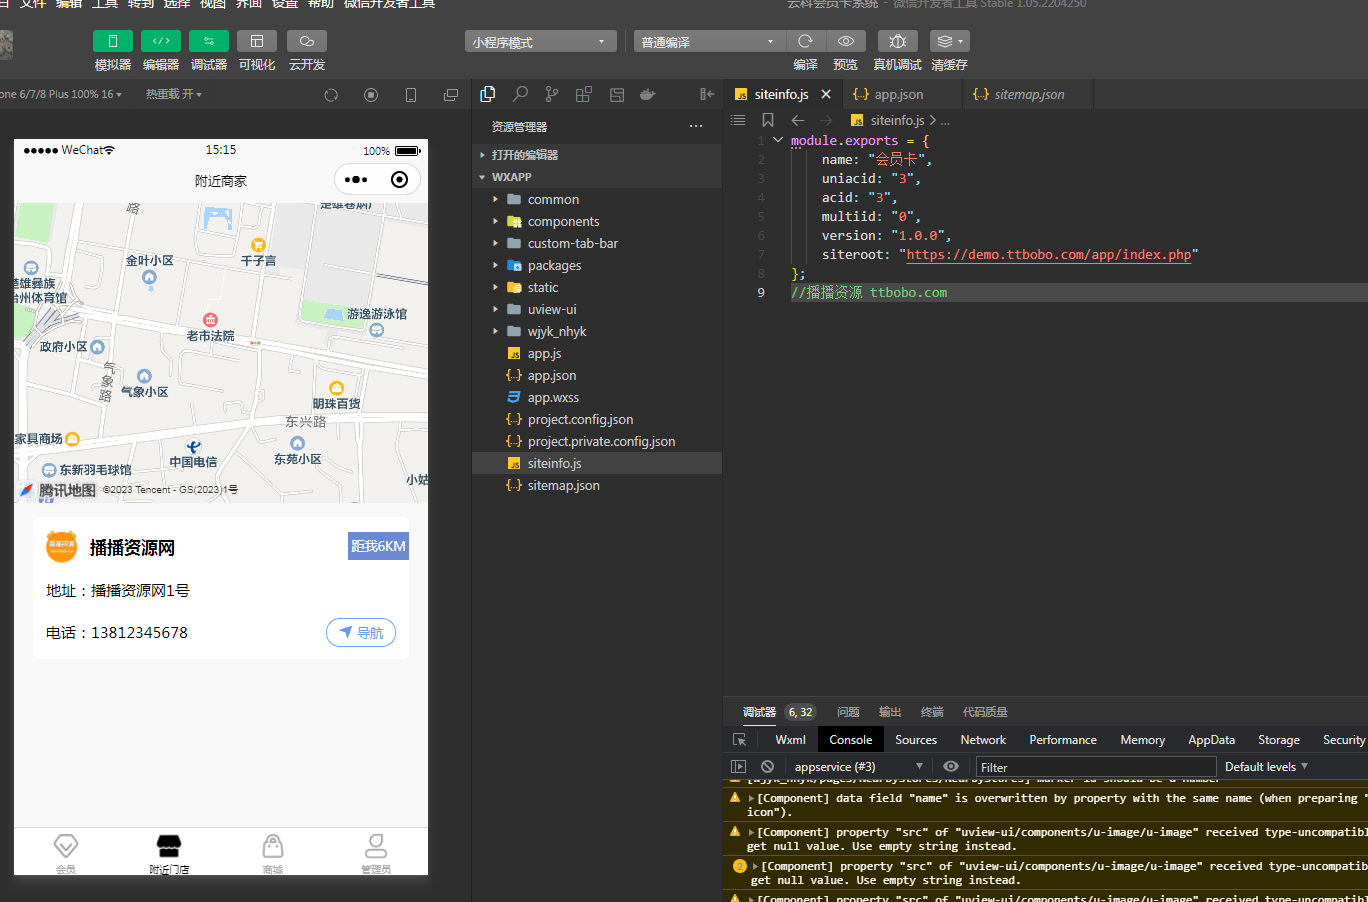Open the AppData devtools tab
The height and width of the screenshot is (902, 1368).
[1211, 739]
